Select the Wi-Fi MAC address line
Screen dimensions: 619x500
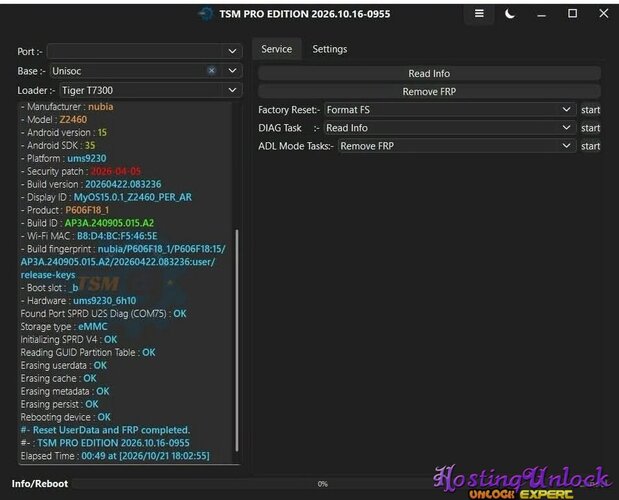click(89, 236)
